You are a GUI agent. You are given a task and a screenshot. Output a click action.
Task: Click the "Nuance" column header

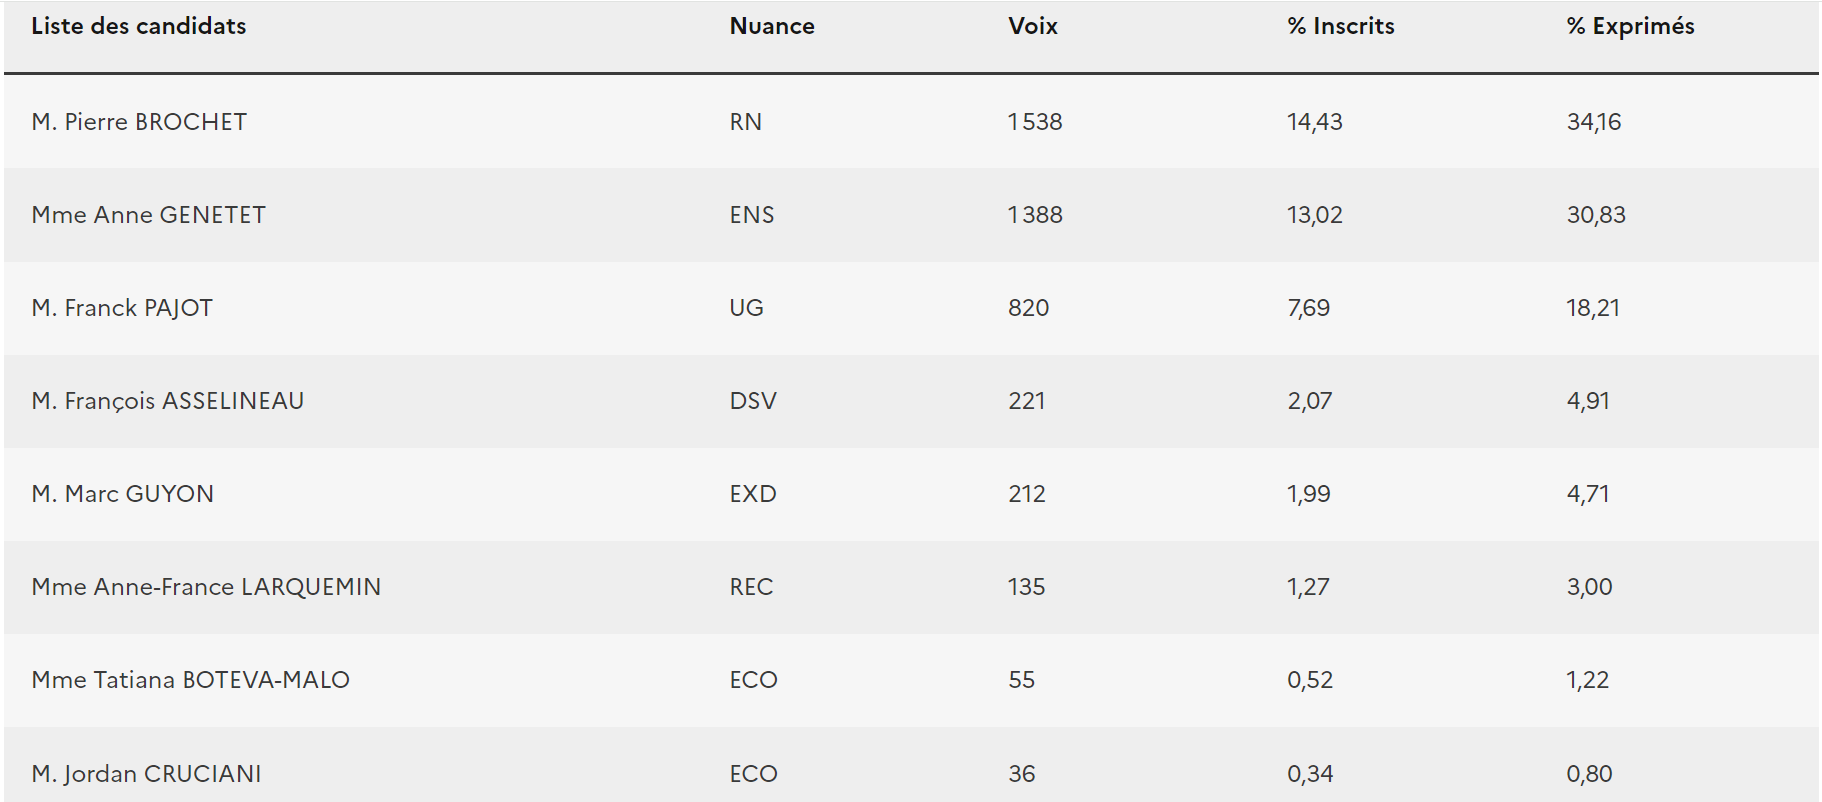(771, 27)
